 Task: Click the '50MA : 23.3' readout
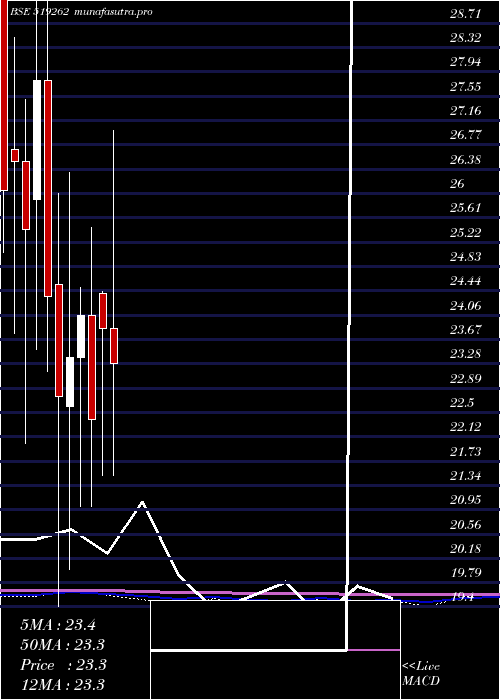click(x=62, y=645)
